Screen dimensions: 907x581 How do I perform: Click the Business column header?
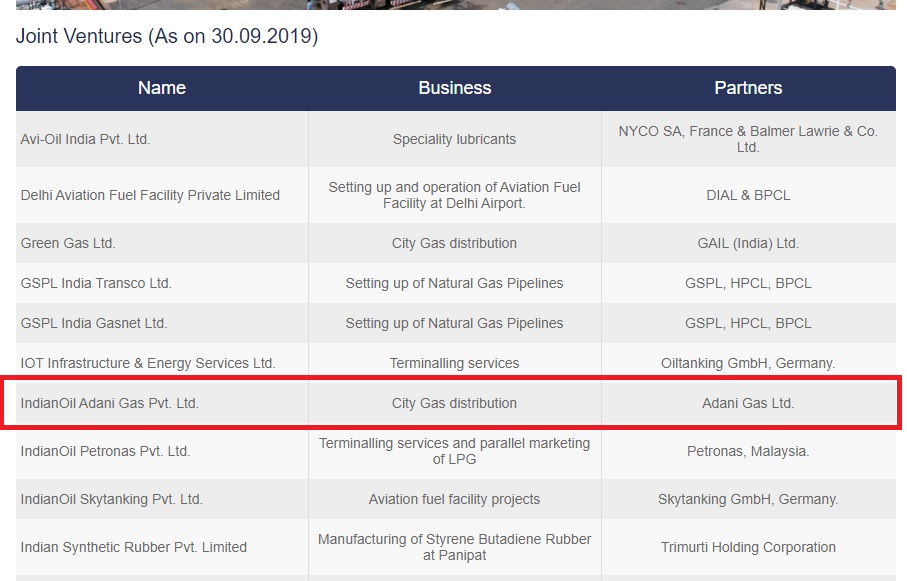[x=455, y=88]
